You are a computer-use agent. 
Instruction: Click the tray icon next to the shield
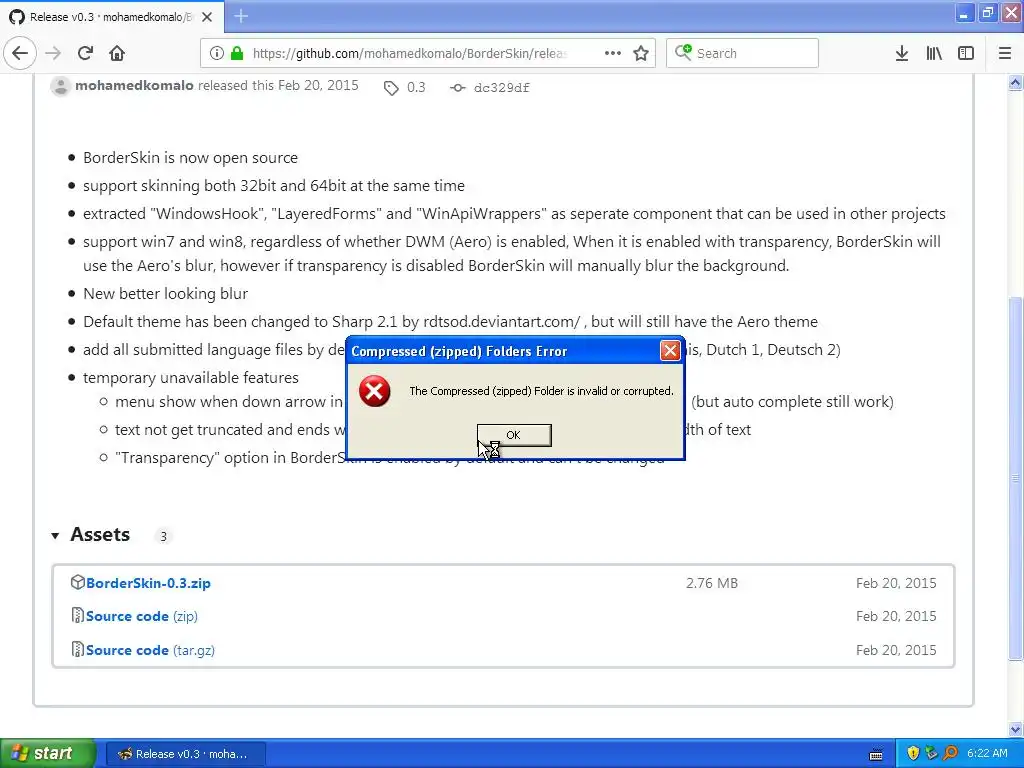[x=931, y=753]
